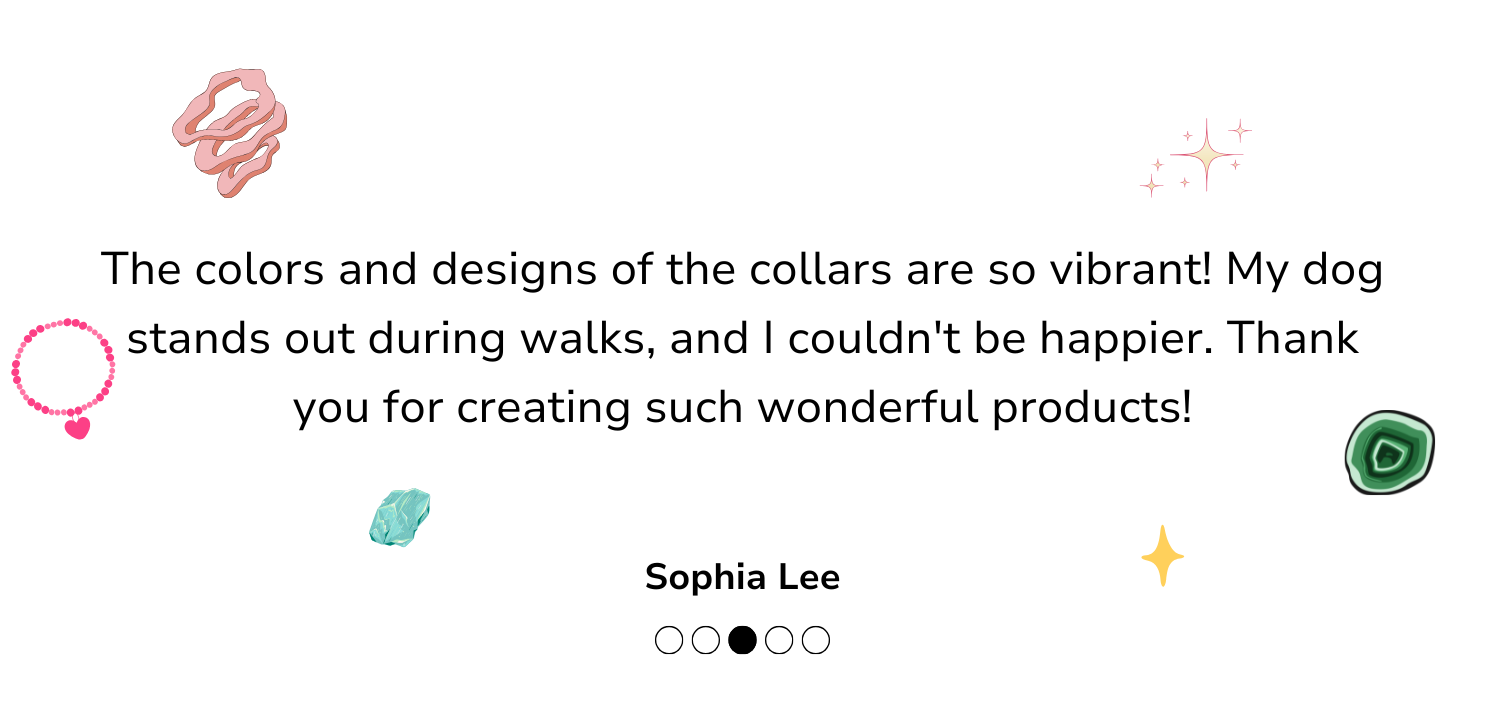Select the second testimonial carousel dot

[x=705, y=640]
